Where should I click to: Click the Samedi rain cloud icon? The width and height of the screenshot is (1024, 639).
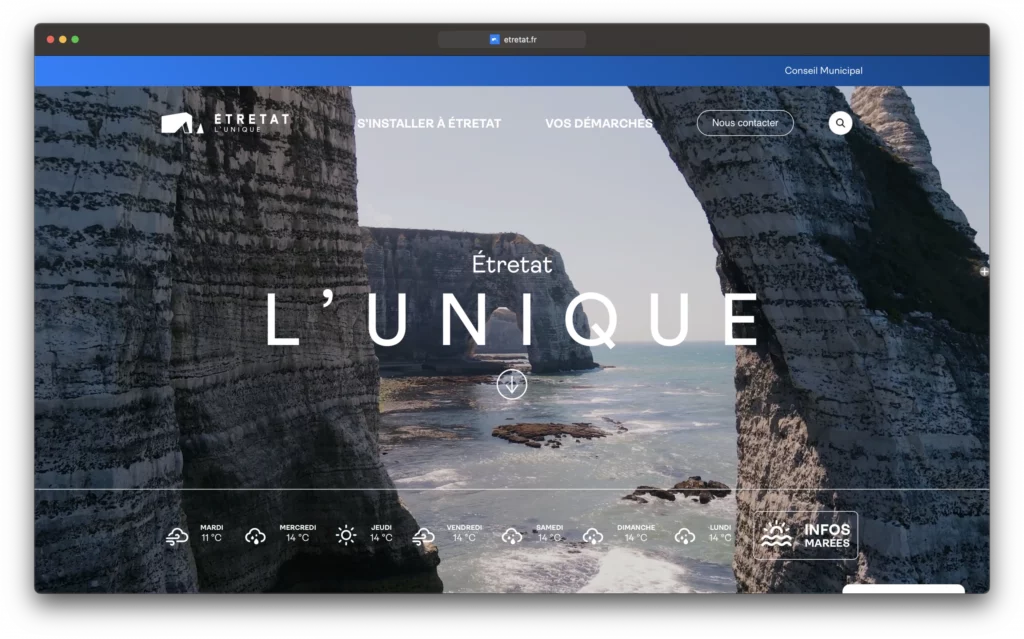(x=512, y=536)
